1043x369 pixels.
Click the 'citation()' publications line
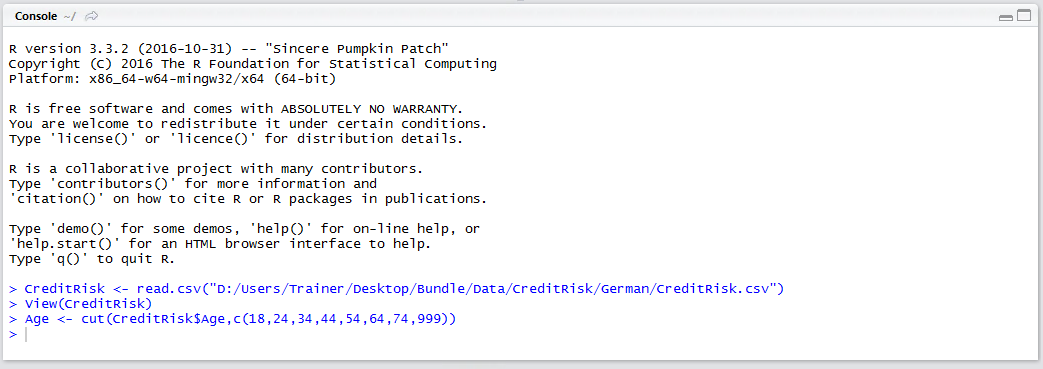248,199
